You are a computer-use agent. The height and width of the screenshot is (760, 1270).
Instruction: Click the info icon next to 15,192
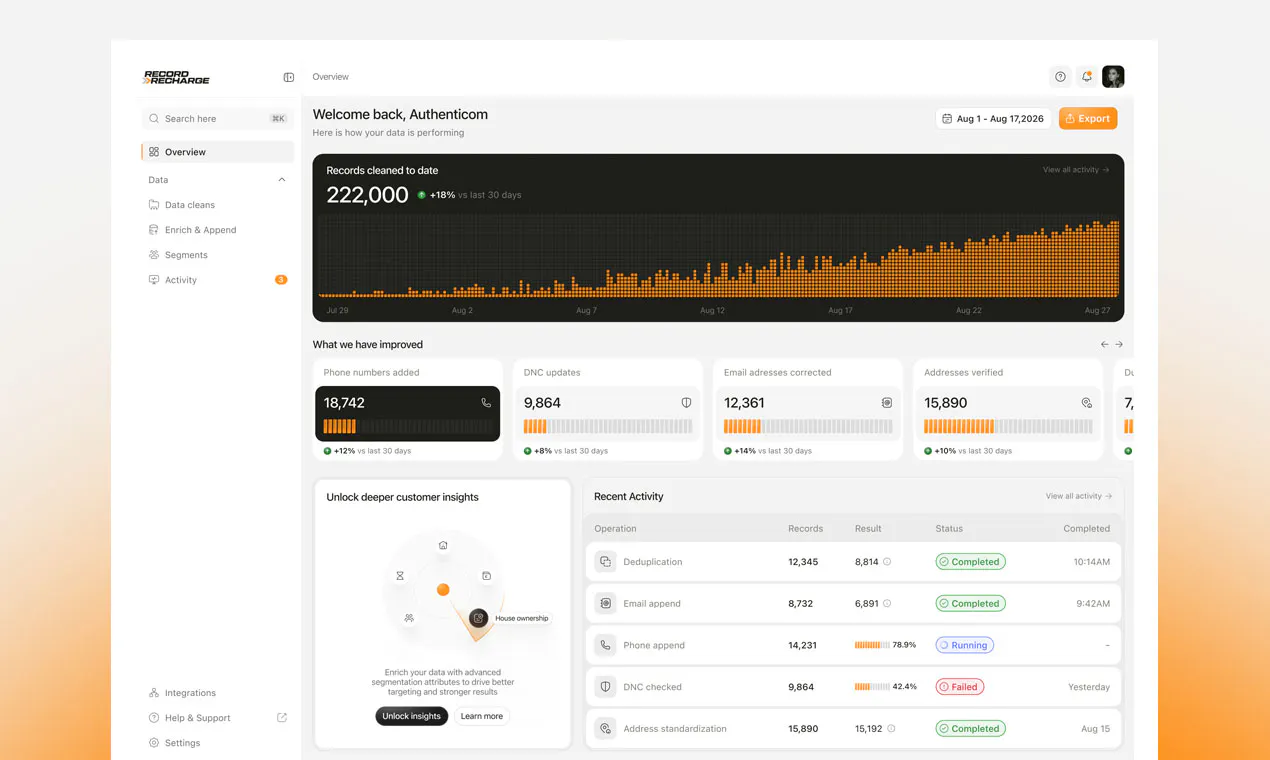891,729
